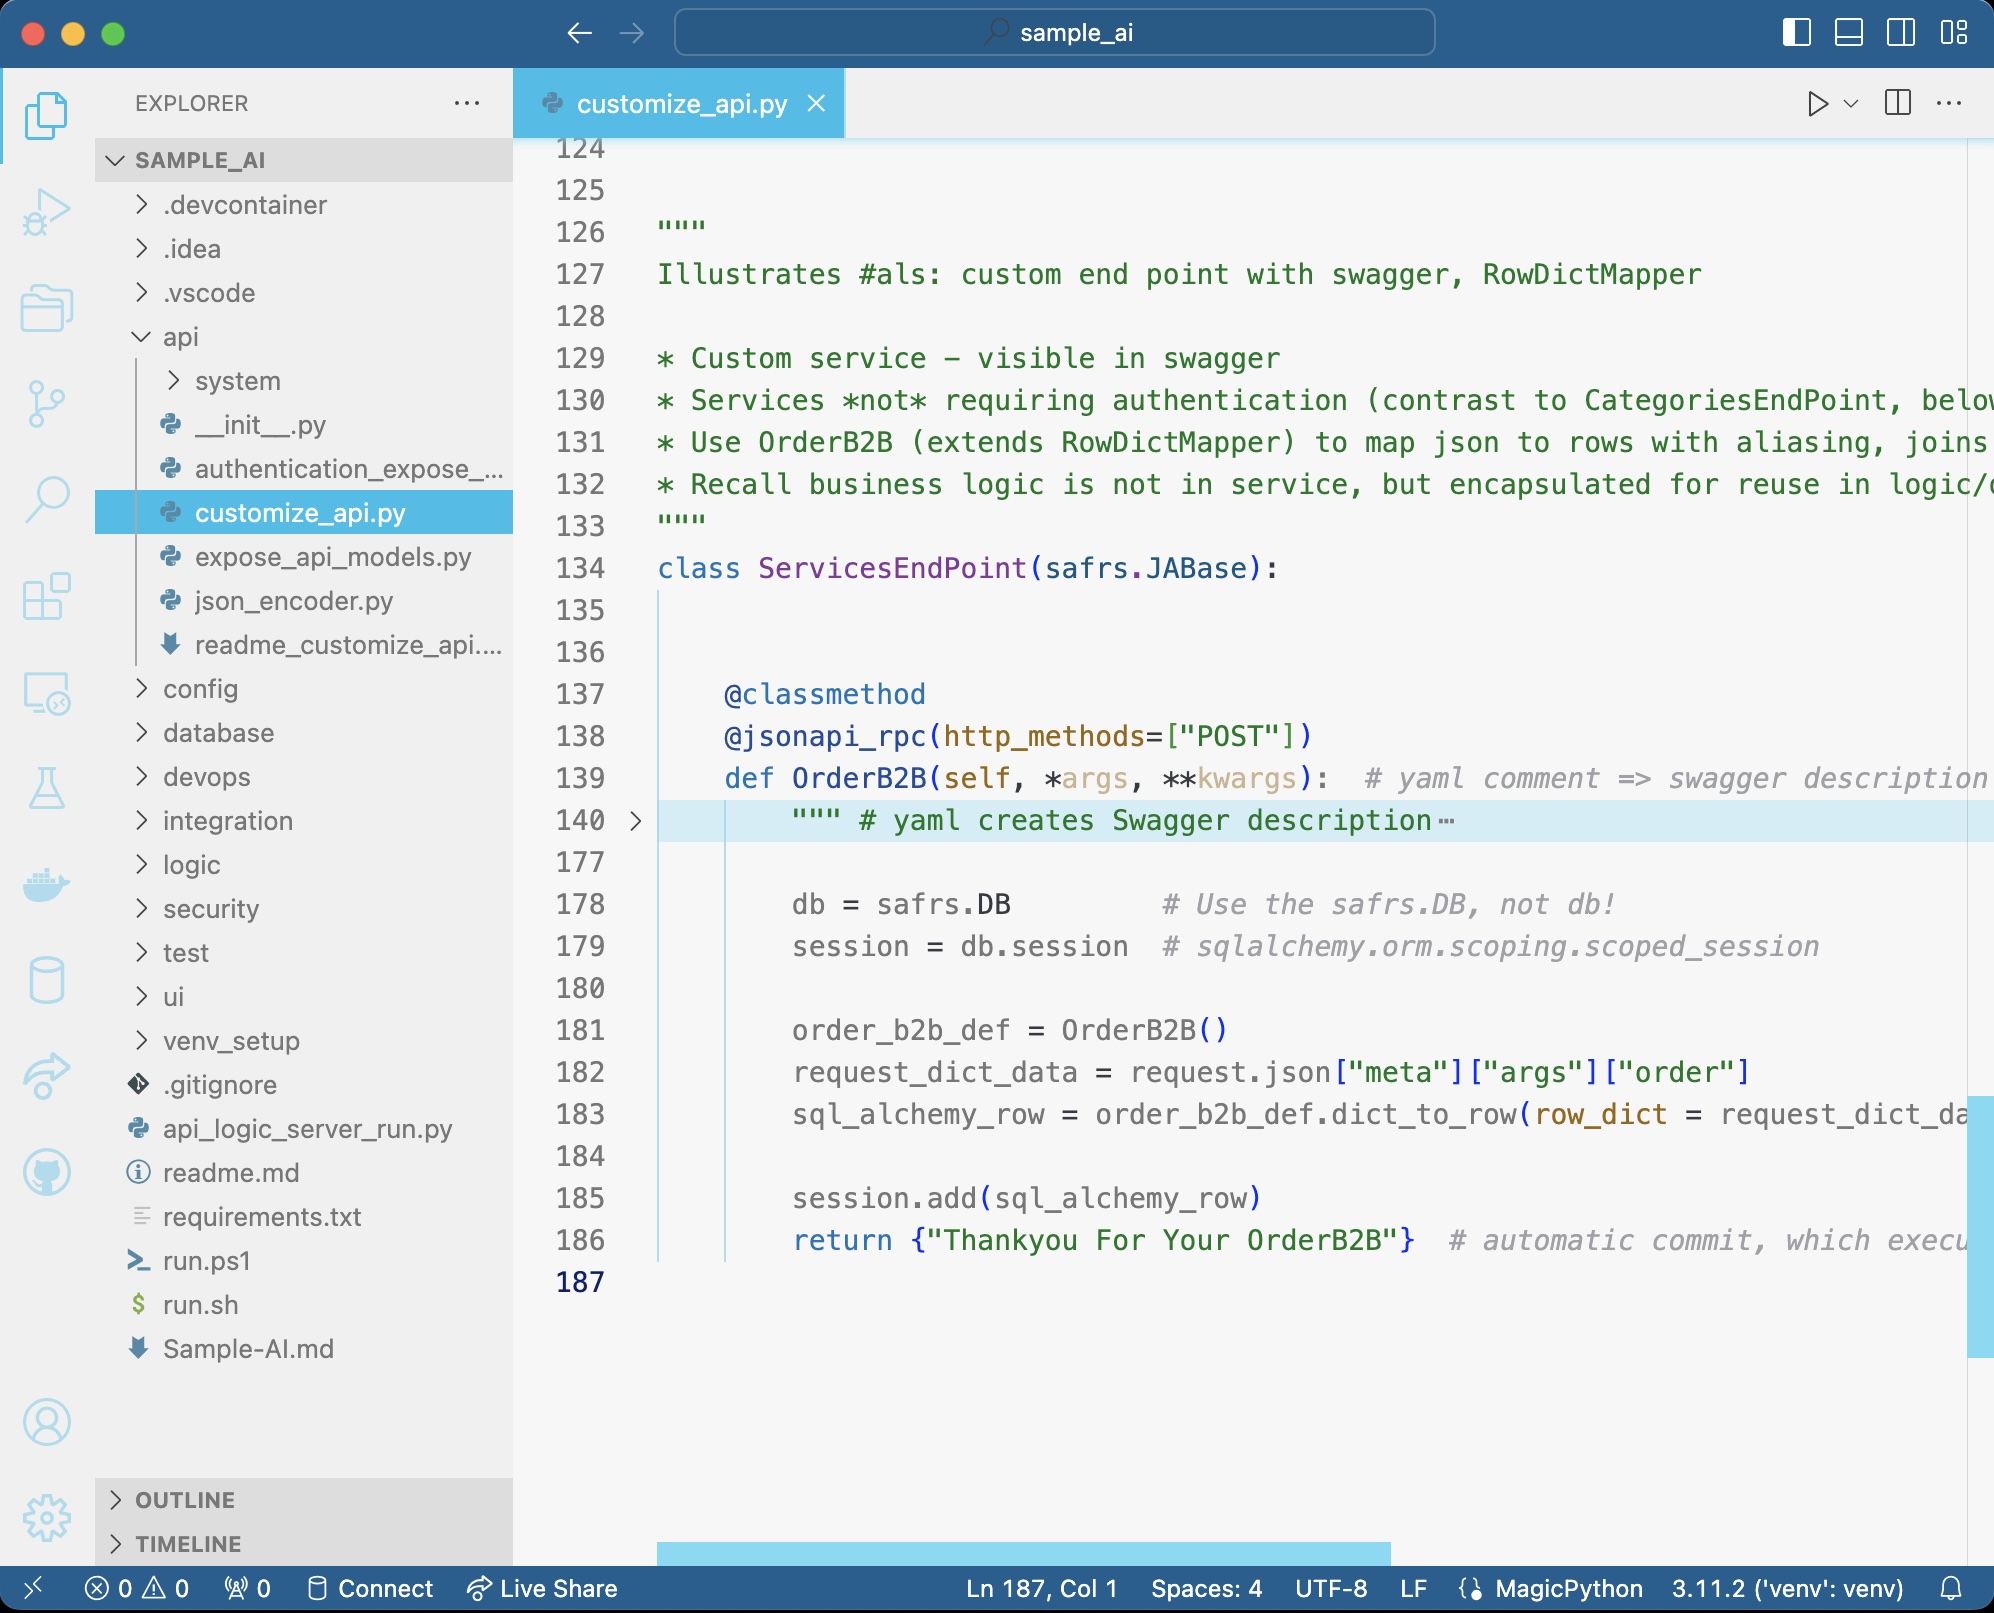Viewport: 1994px width, 1613px height.
Task: Open the Source Control view
Action: 46,403
